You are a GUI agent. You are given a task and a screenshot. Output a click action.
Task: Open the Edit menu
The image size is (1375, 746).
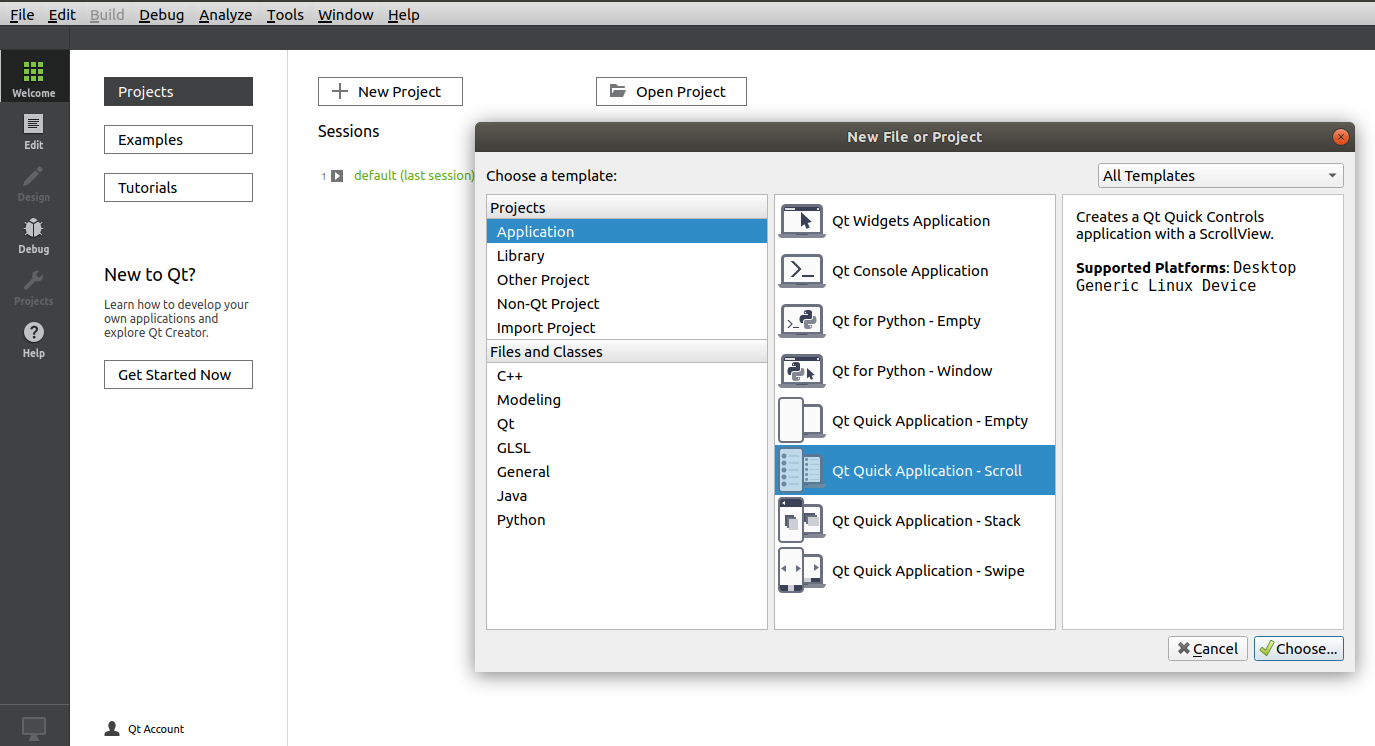pyautogui.click(x=62, y=15)
